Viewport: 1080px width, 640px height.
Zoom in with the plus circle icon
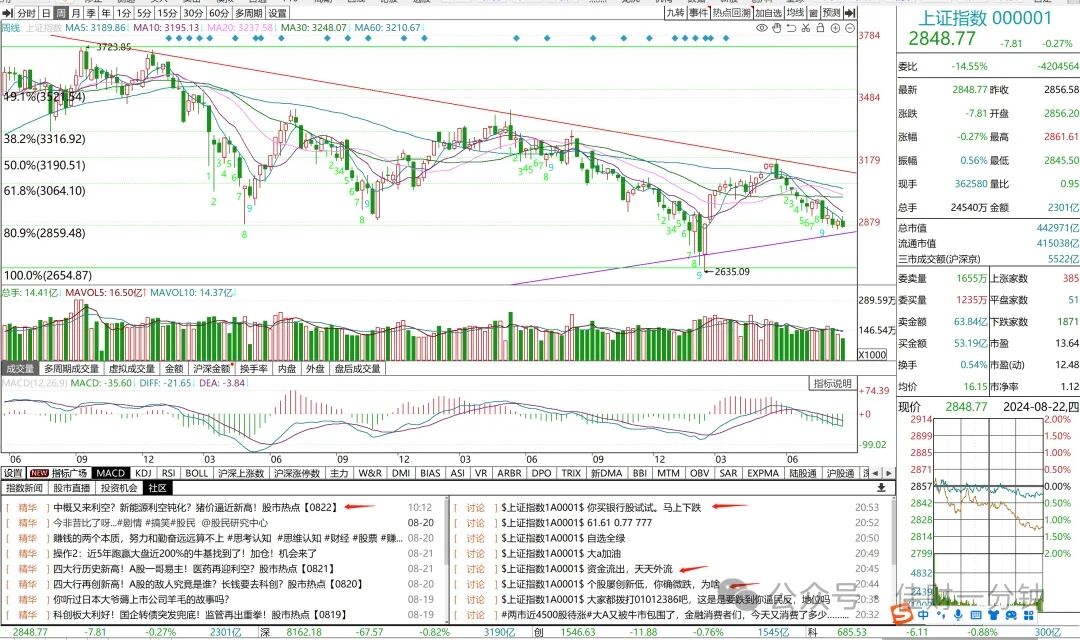[x=835, y=28]
